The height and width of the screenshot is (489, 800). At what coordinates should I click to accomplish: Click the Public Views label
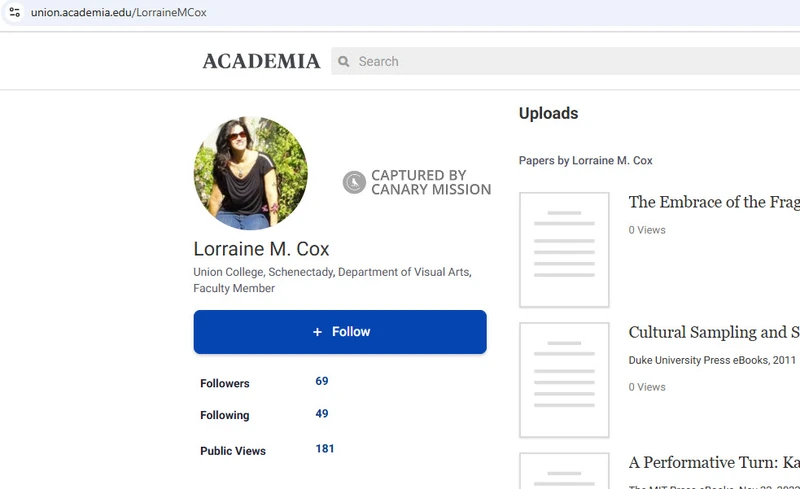pyautogui.click(x=233, y=451)
